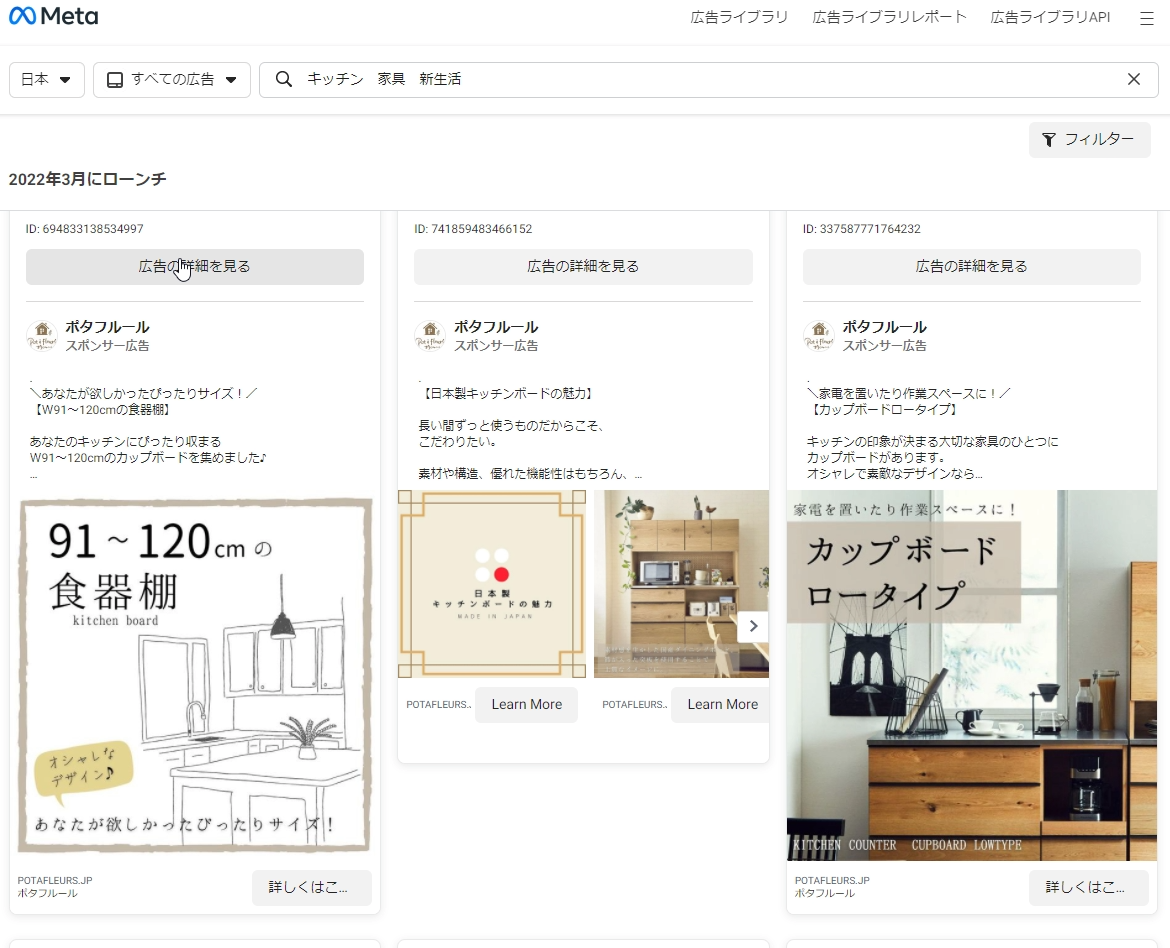This screenshot has width=1170, height=948.
Task: Click ポタフルール avatar in third ad
Action: [818, 336]
